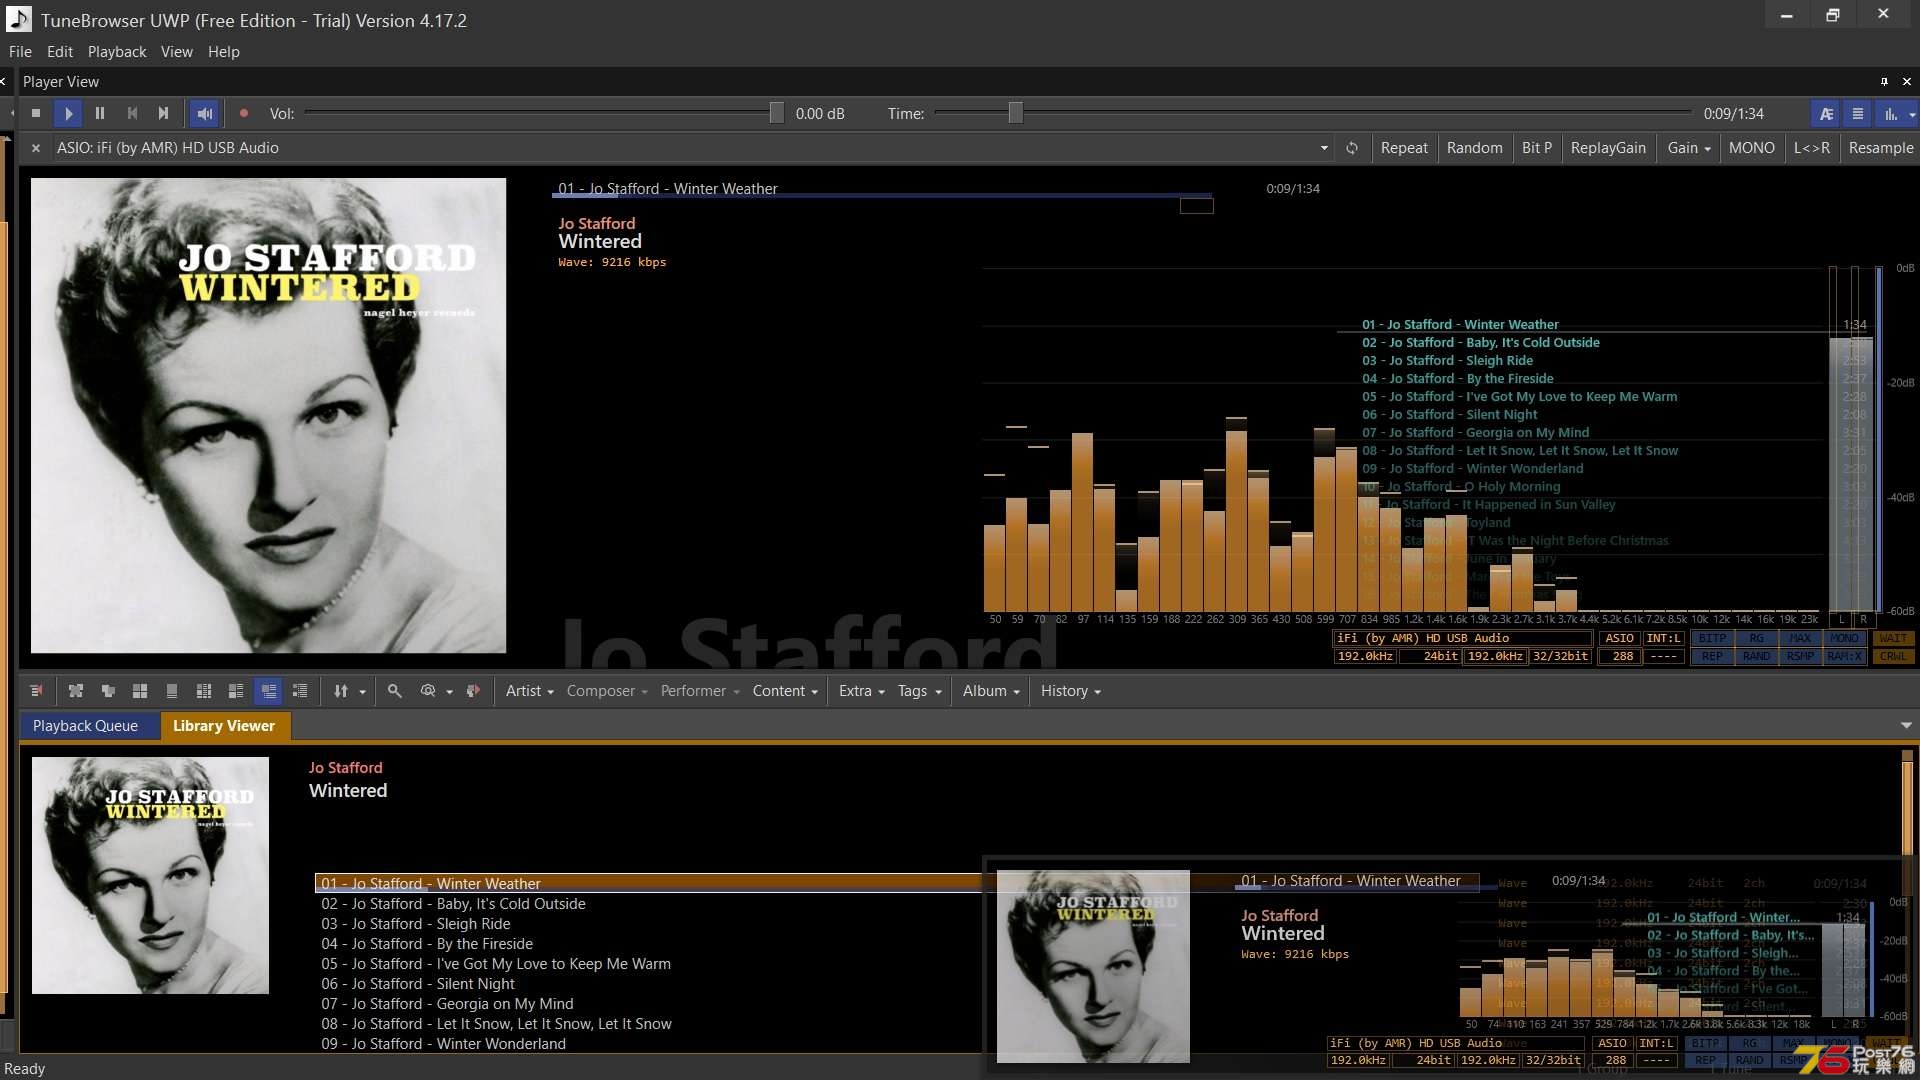Open the sort order dropdown arrow

click(362, 692)
